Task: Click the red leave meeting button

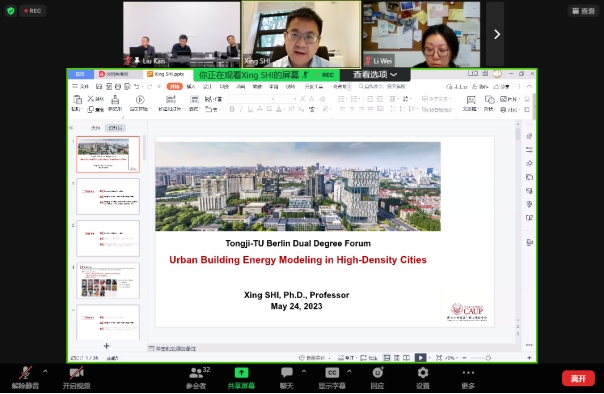Action: (578, 379)
